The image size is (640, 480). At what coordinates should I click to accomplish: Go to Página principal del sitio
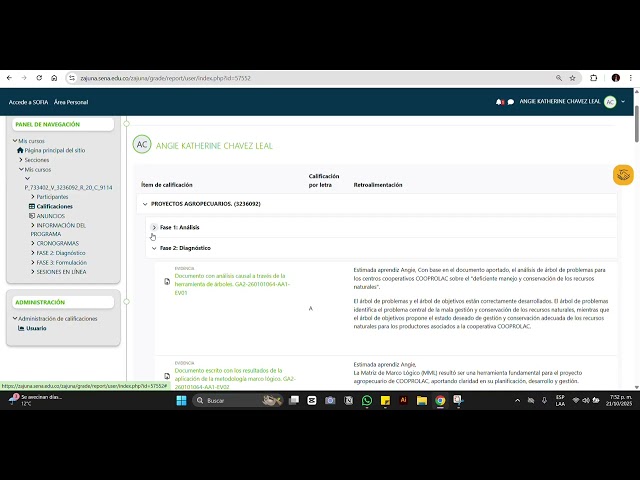click(x=55, y=150)
